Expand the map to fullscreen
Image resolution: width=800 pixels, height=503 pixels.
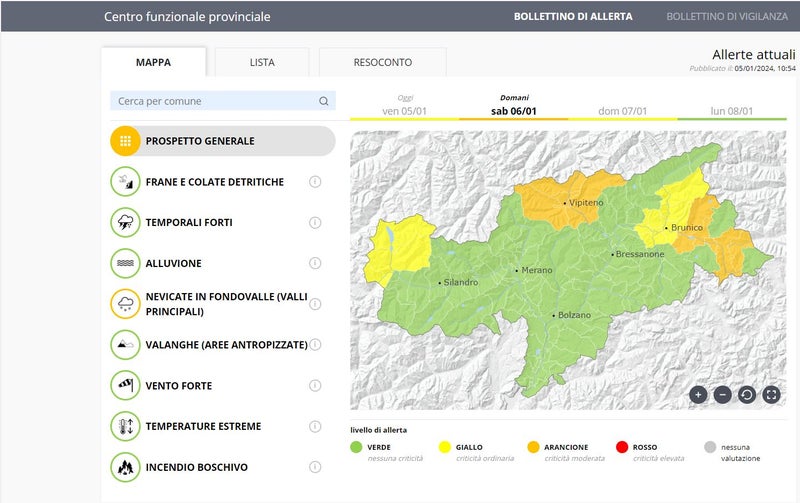[x=771, y=394]
